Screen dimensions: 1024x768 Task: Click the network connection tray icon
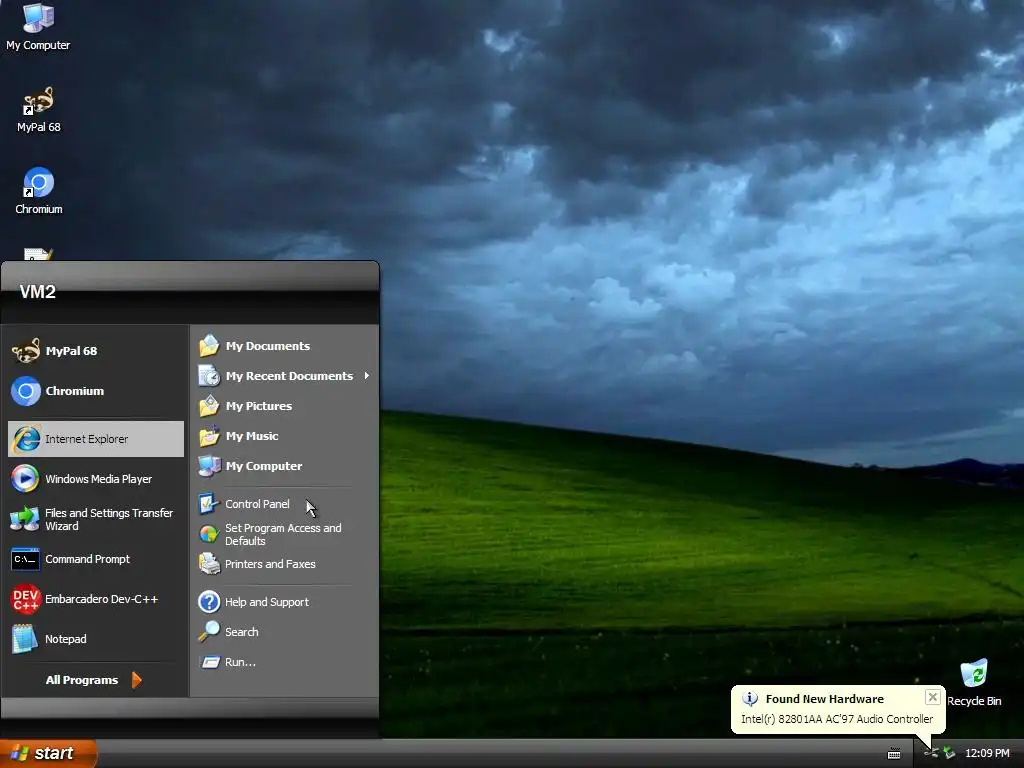931,753
